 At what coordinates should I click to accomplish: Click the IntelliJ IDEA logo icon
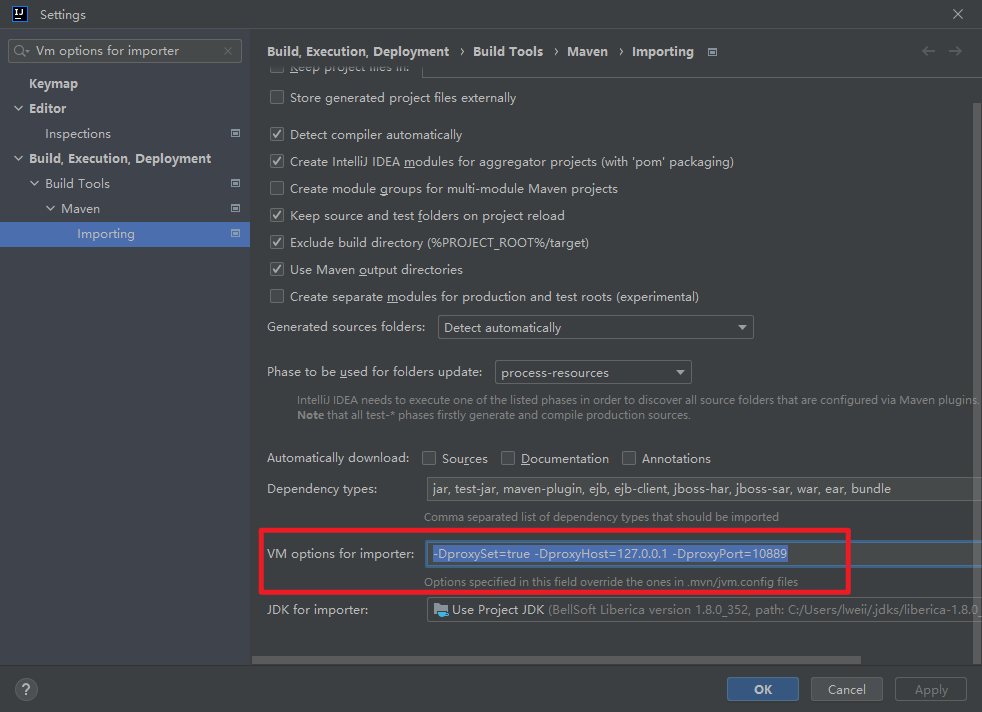(20, 14)
